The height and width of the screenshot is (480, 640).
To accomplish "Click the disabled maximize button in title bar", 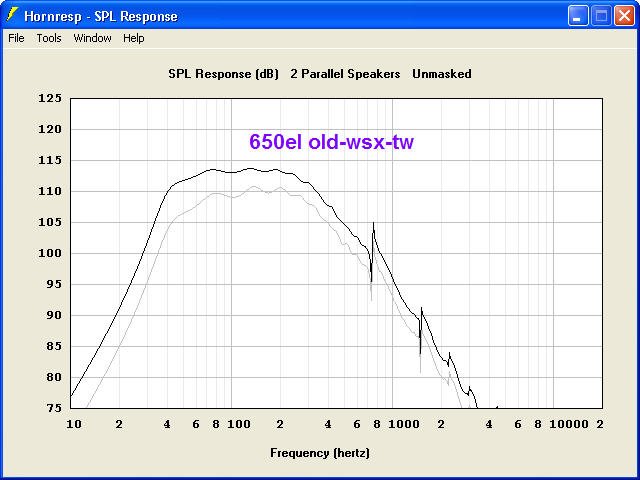I will point(601,16).
